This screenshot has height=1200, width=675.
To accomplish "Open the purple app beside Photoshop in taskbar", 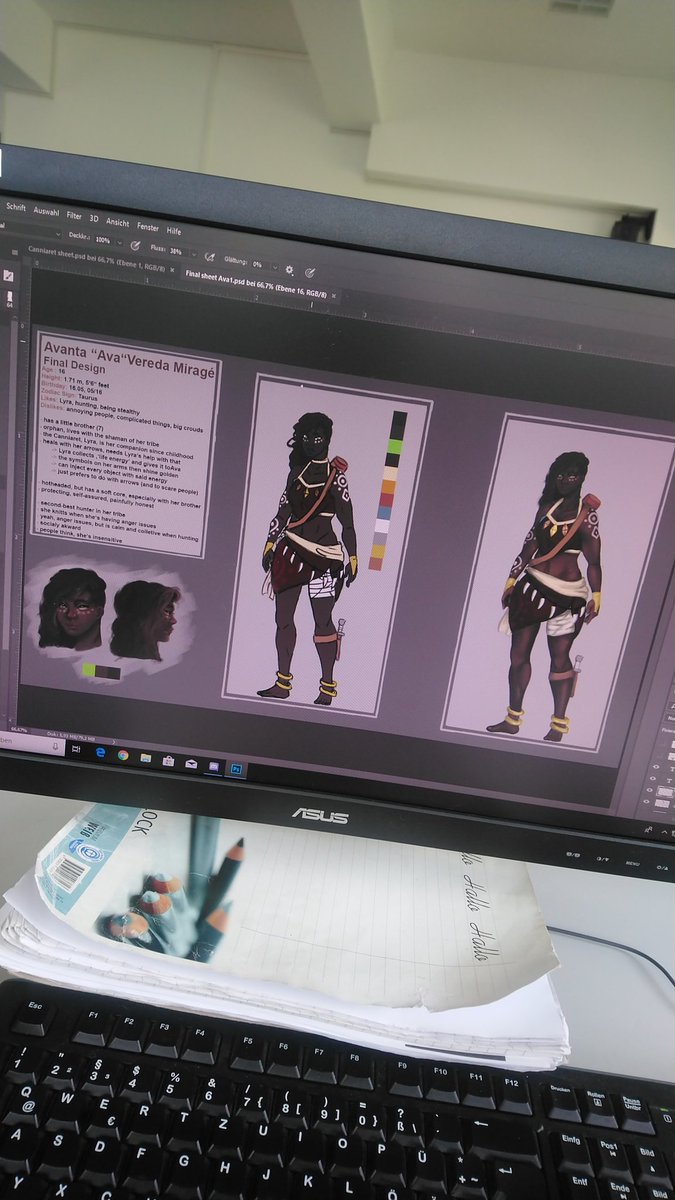I will coord(213,766).
